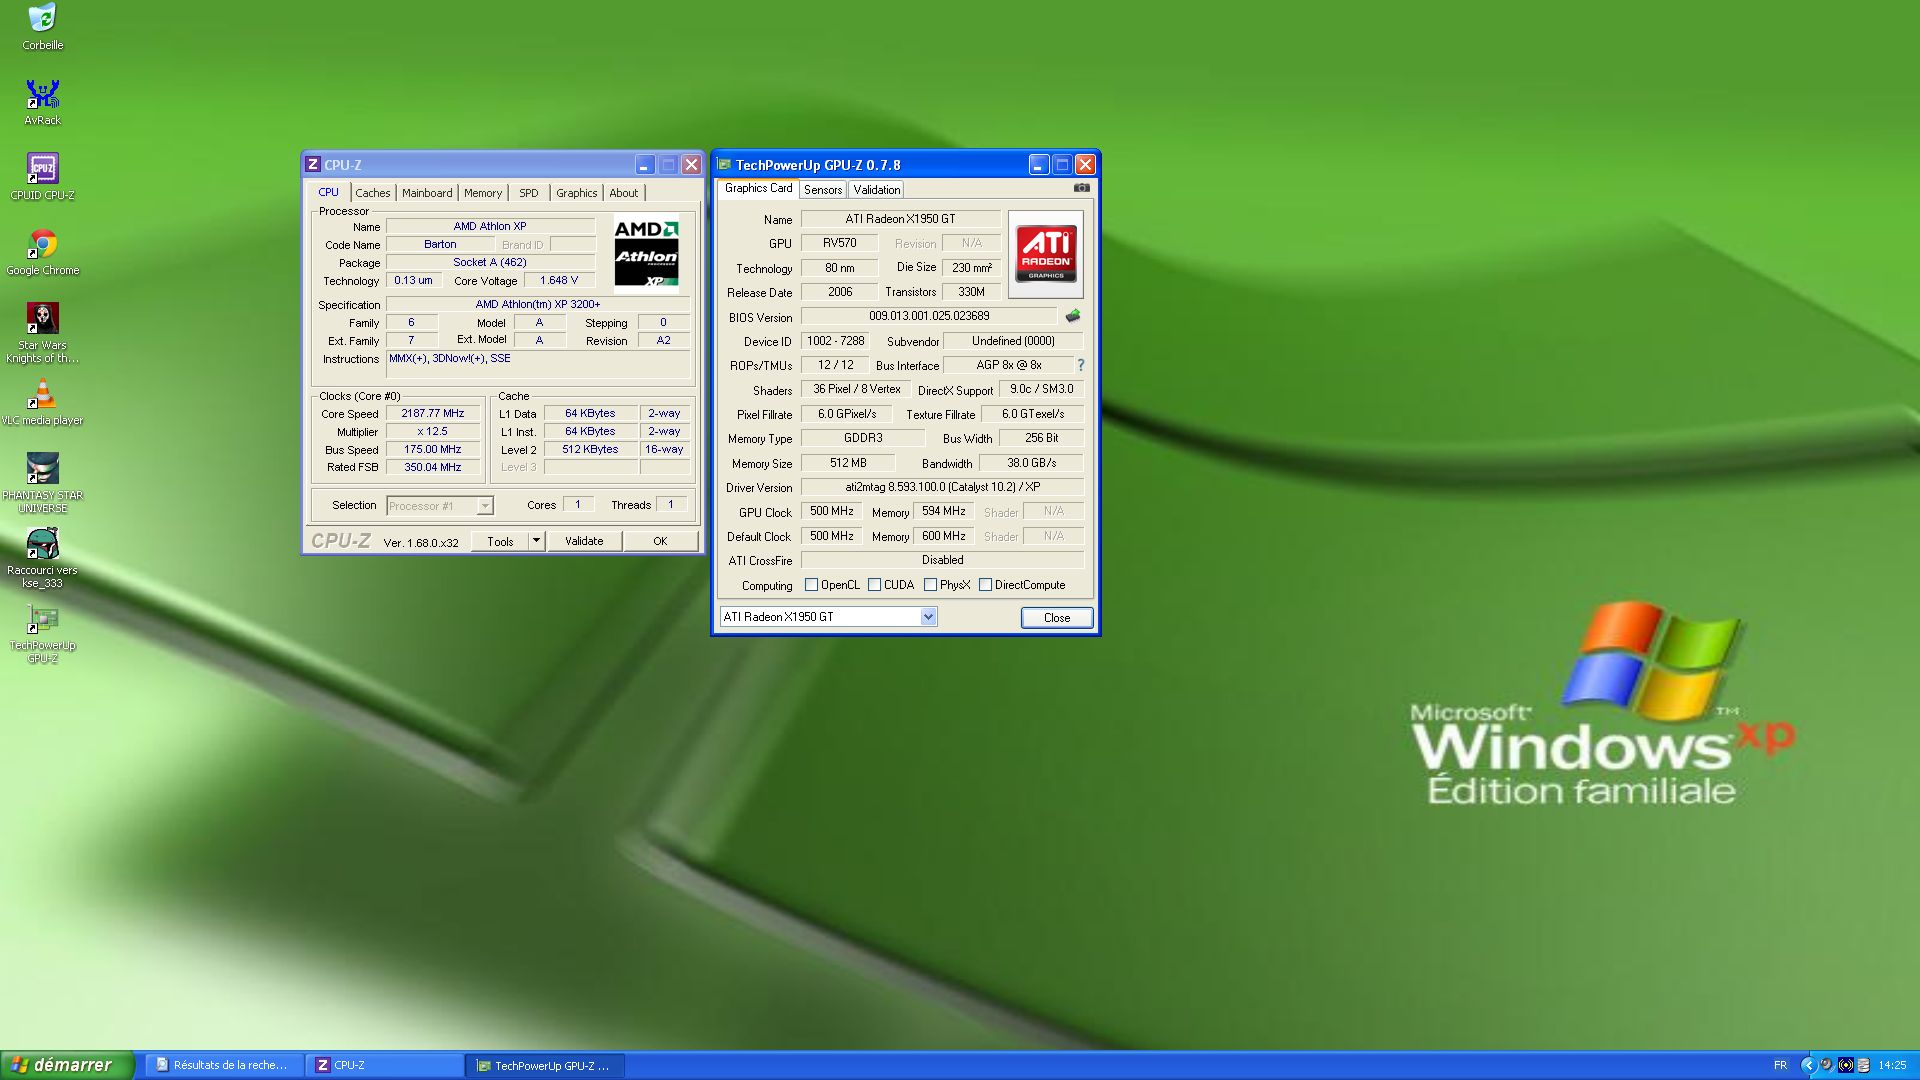Open the Google Chrome desktop icon
The image size is (1920, 1080).
click(42, 252)
